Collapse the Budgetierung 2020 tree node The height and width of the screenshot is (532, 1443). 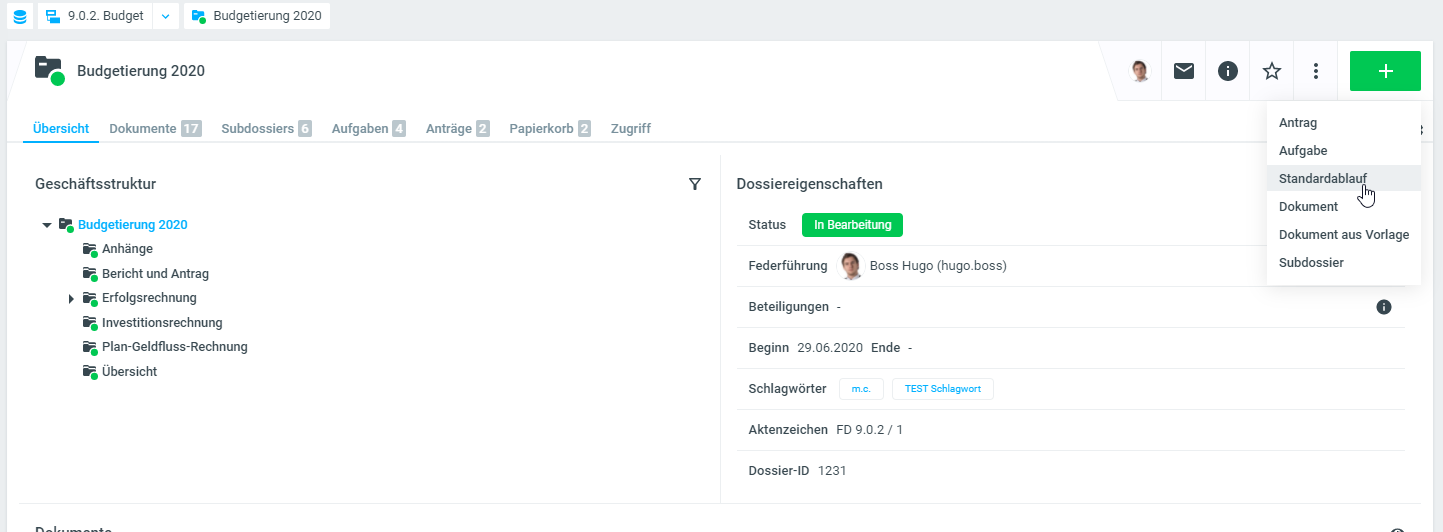click(x=47, y=225)
